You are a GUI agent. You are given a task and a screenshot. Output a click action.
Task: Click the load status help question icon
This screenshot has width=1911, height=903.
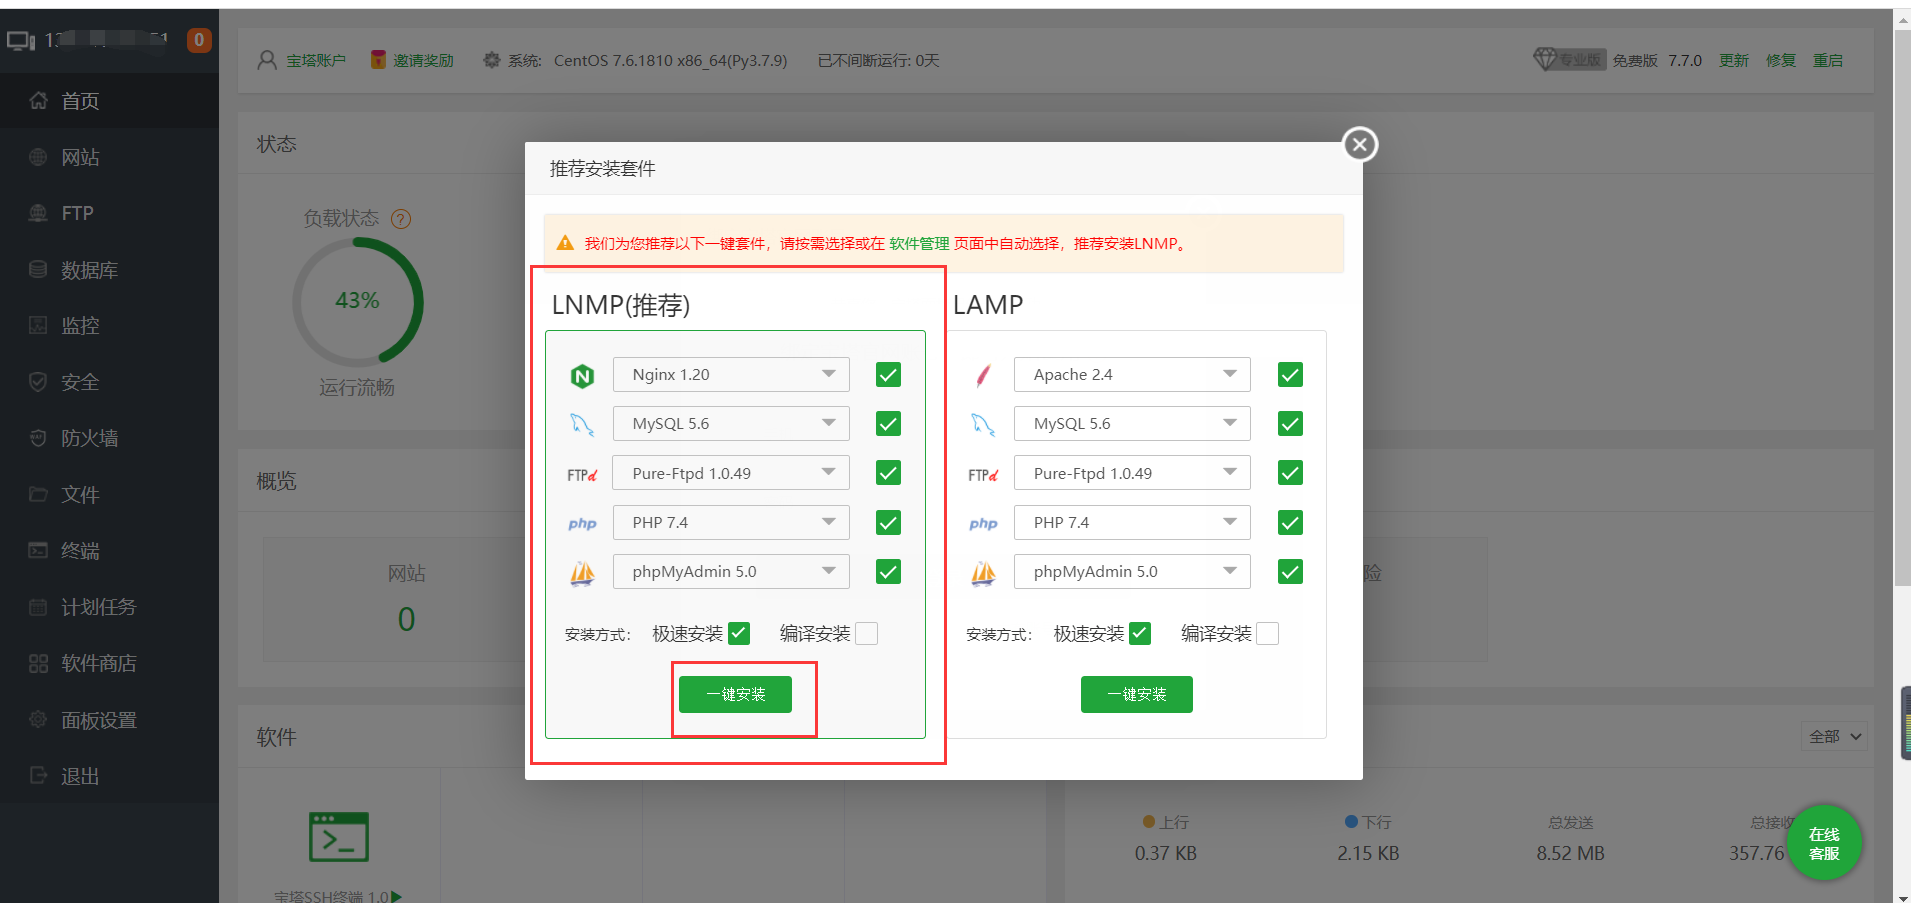[401, 219]
